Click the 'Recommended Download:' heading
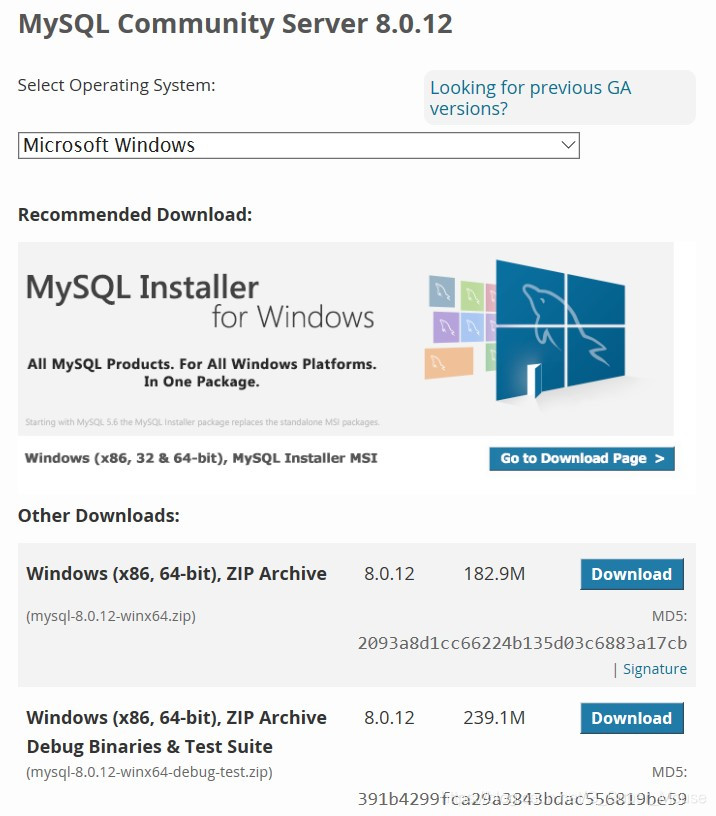The width and height of the screenshot is (716, 816). click(135, 214)
